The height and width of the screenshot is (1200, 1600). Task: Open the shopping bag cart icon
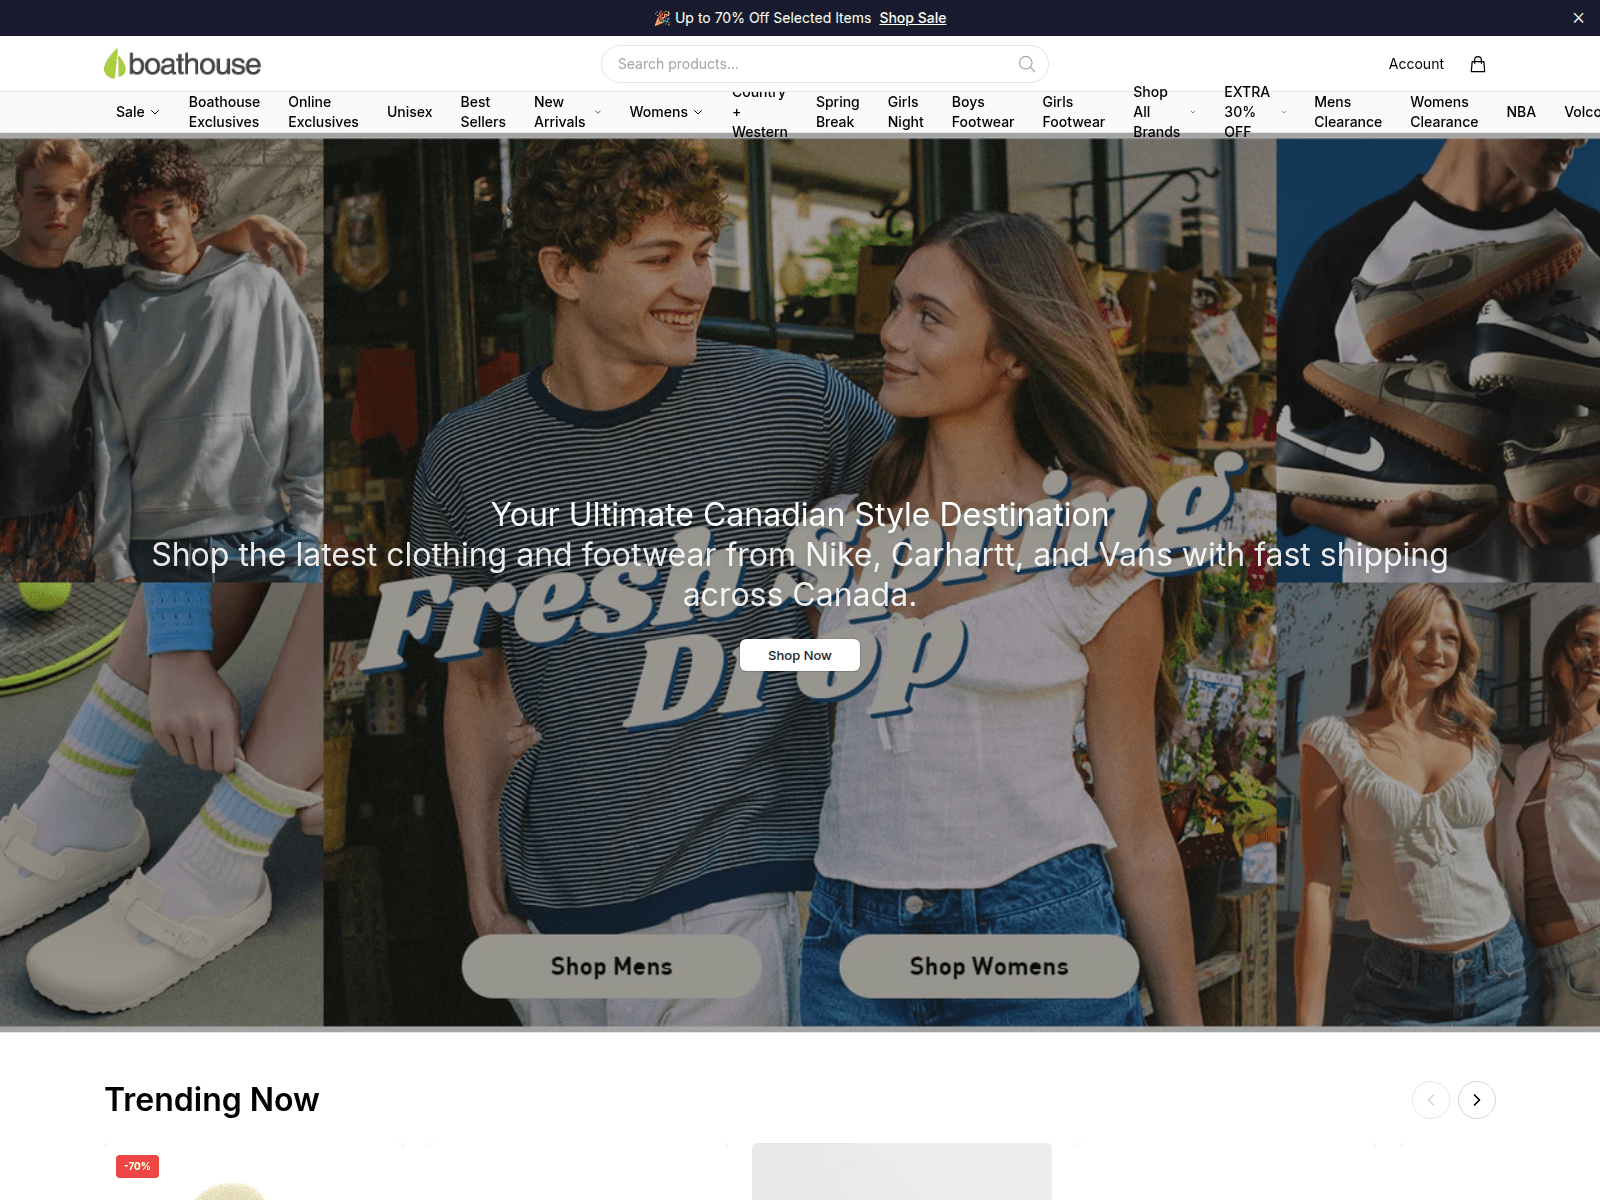pyautogui.click(x=1477, y=64)
